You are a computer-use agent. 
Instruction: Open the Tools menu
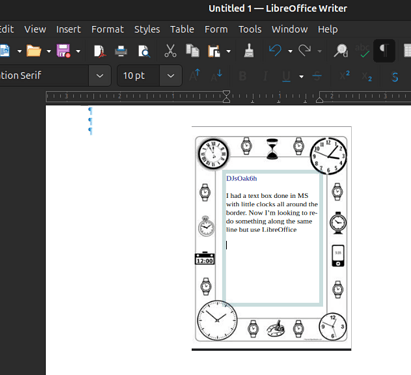coord(250,29)
